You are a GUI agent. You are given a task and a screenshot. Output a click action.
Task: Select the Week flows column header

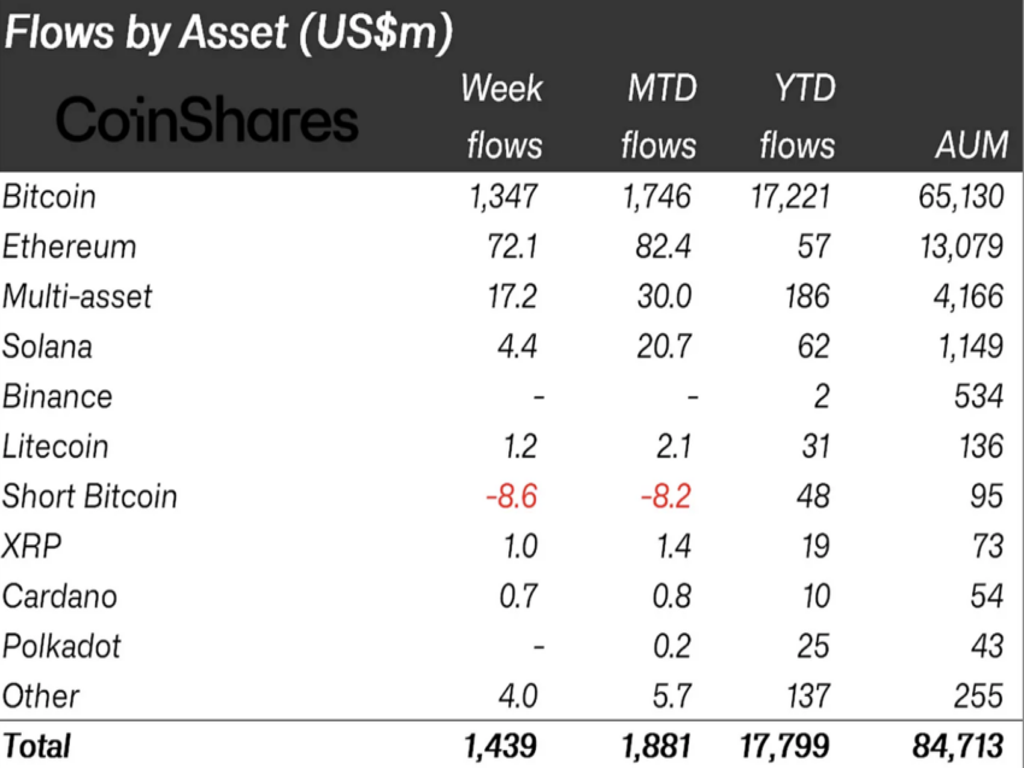502,117
